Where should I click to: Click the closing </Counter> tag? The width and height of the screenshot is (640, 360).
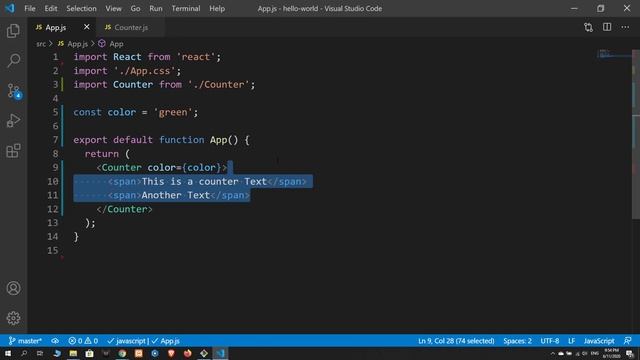click(124, 209)
